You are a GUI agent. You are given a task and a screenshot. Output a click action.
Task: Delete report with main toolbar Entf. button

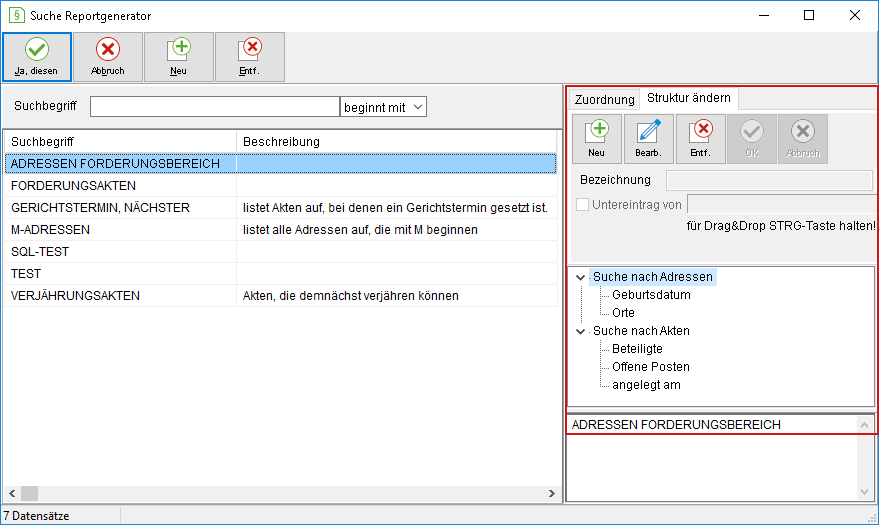(250, 57)
